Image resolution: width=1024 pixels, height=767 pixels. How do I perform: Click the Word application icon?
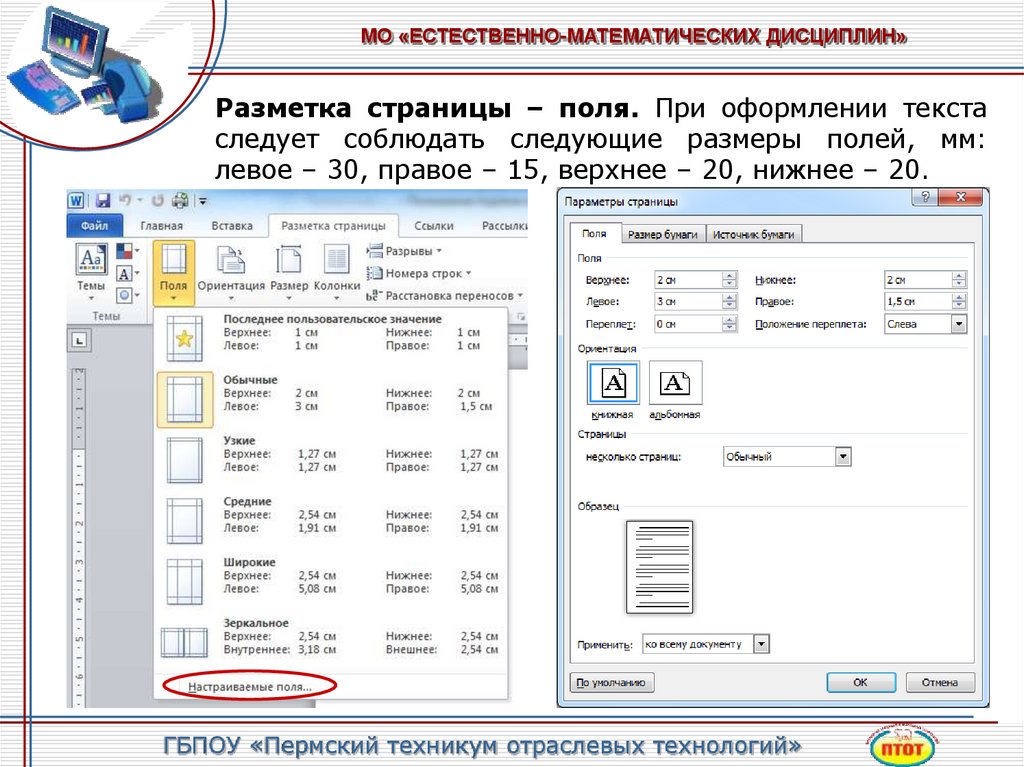pyautogui.click(x=76, y=201)
